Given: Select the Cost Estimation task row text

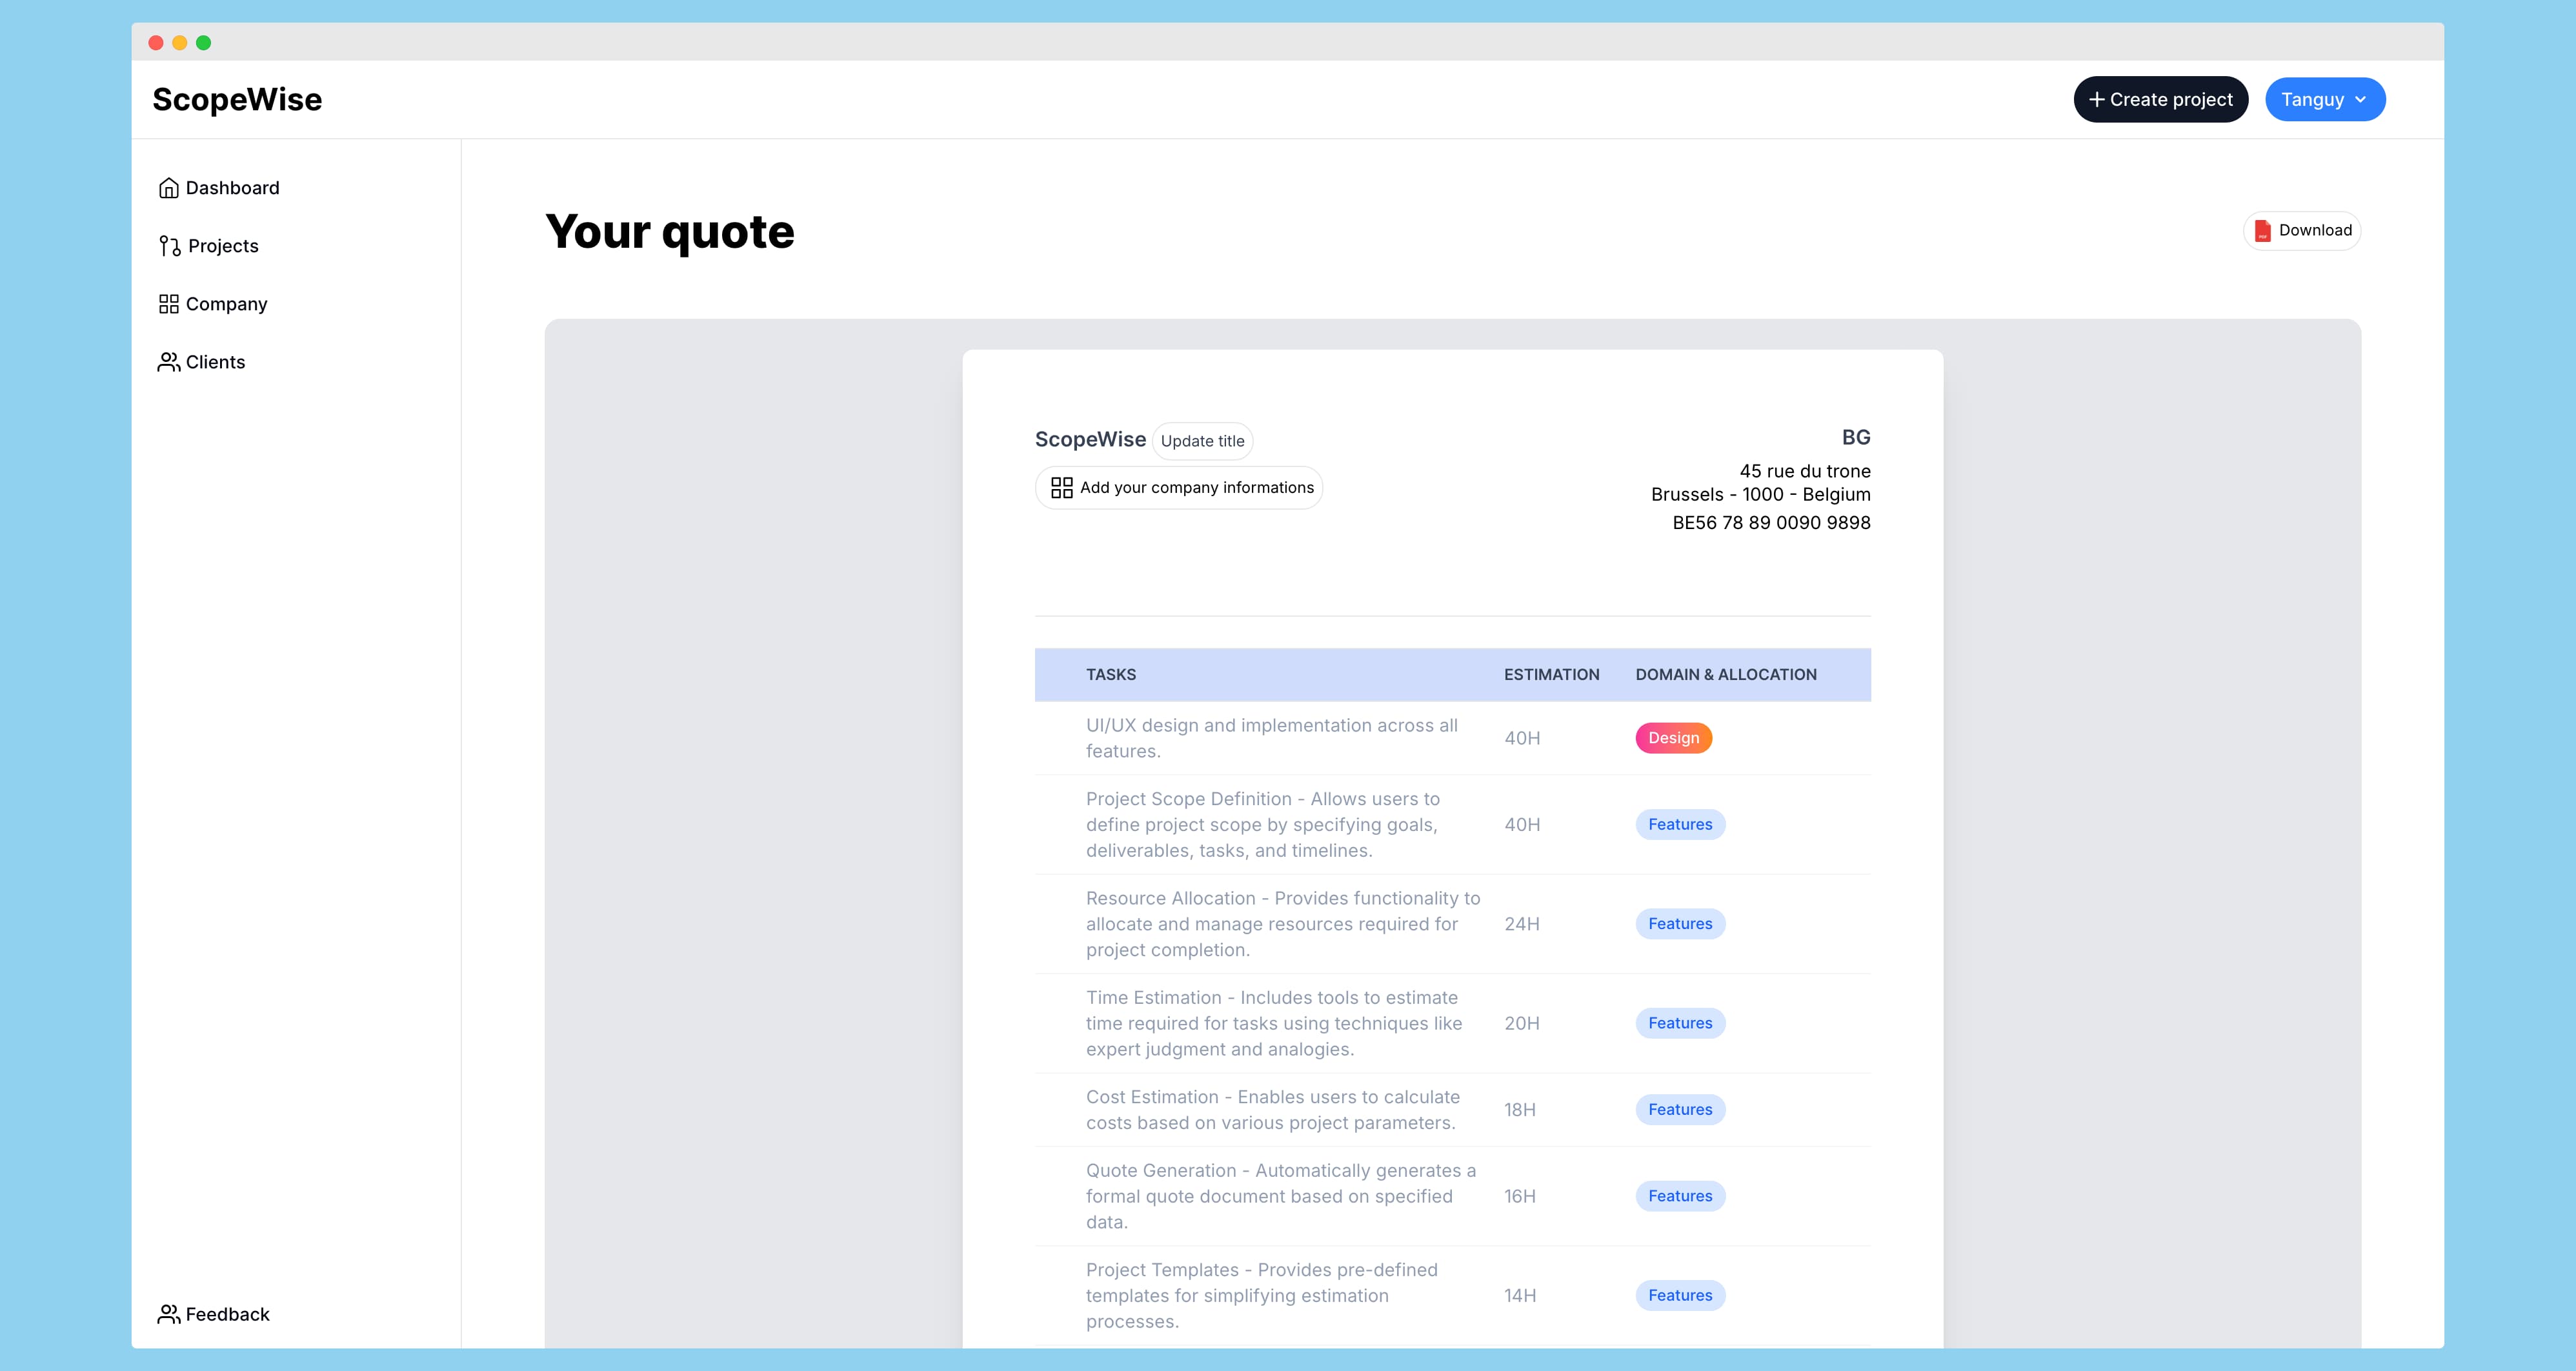Looking at the screenshot, I should 1272,1110.
